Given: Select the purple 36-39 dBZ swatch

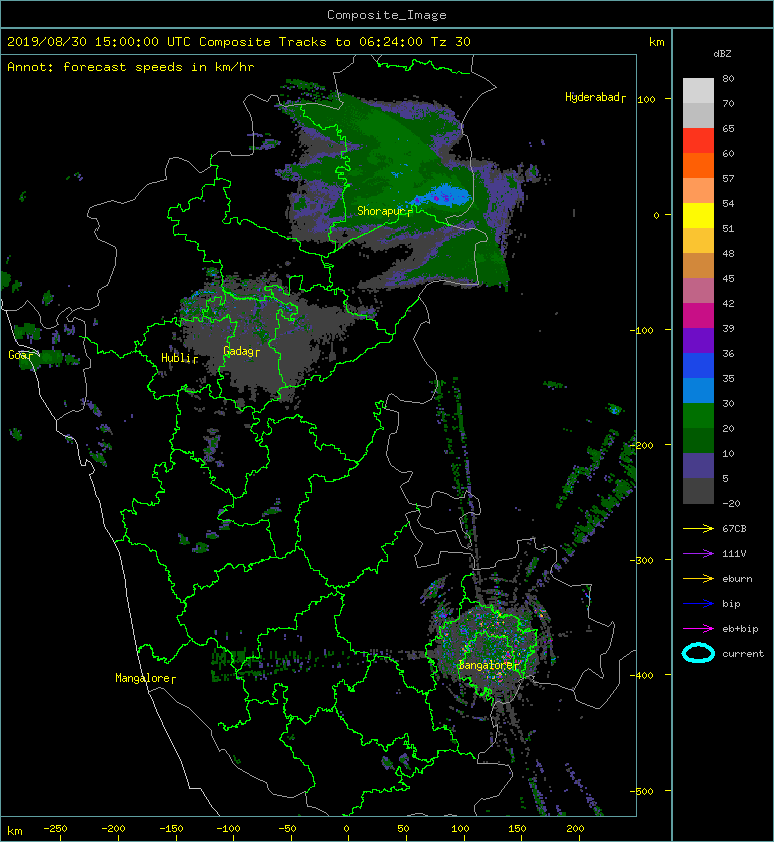Looking at the screenshot, I should pyautogui.click(x=698, y=341).
